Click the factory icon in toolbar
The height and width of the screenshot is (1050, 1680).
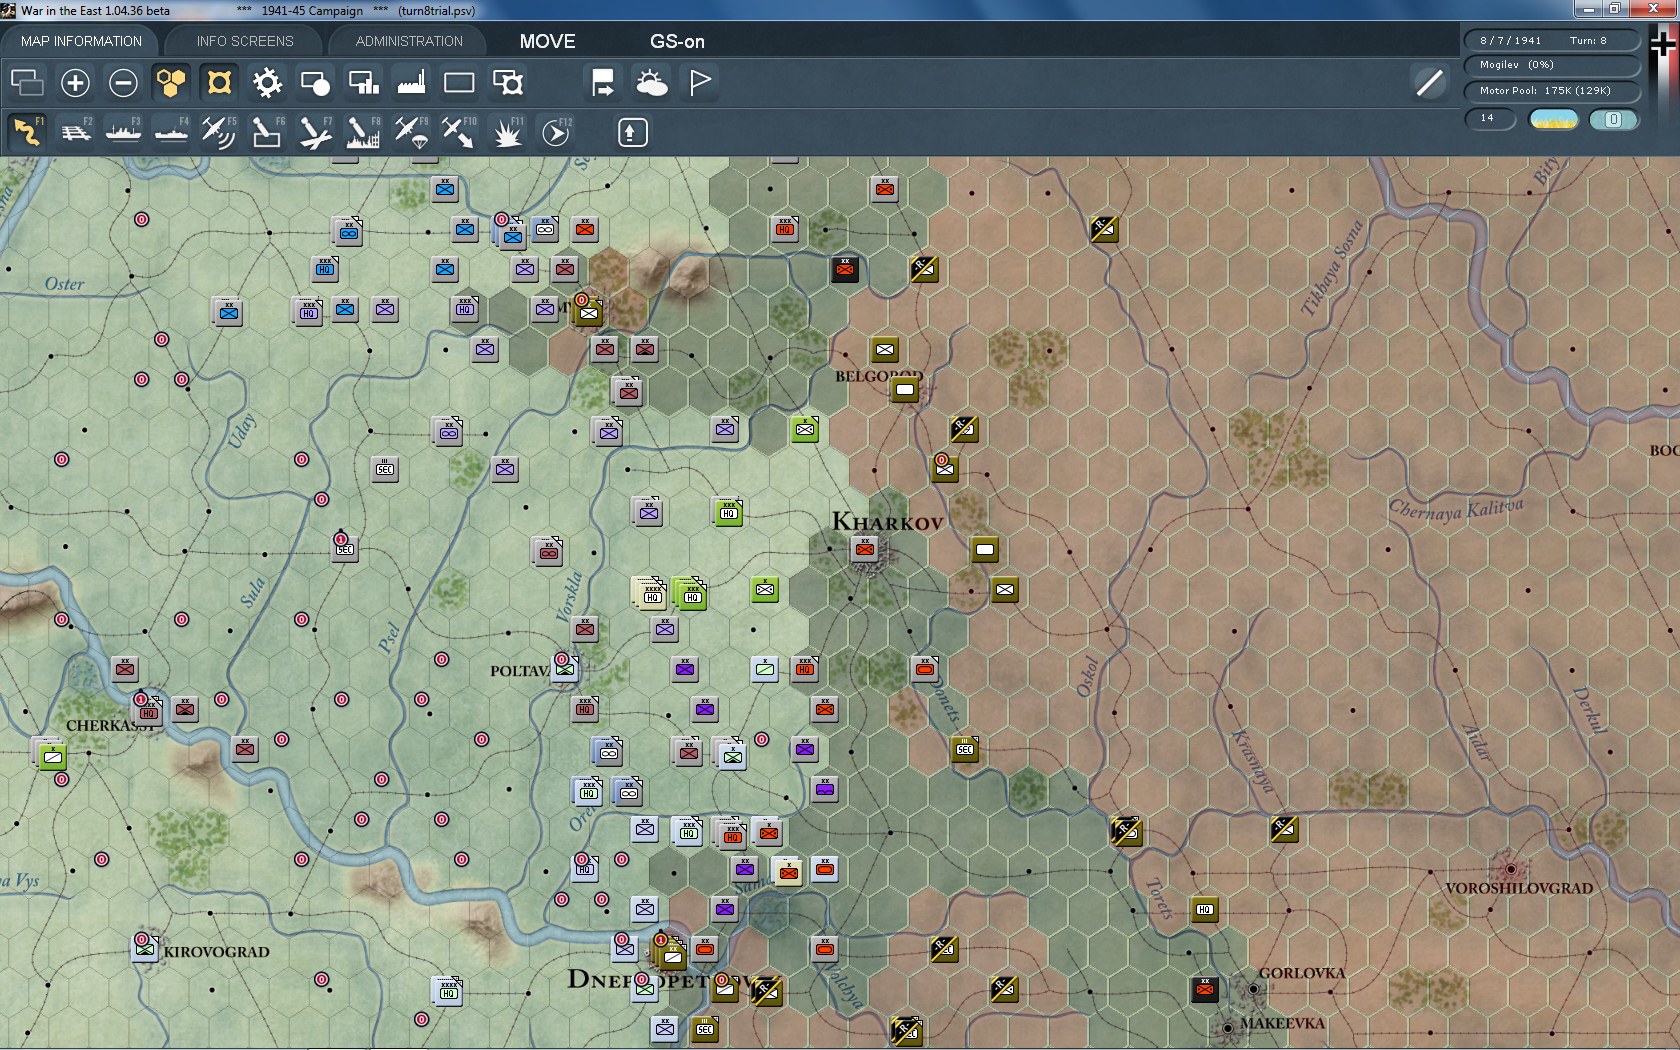(411, 82)
